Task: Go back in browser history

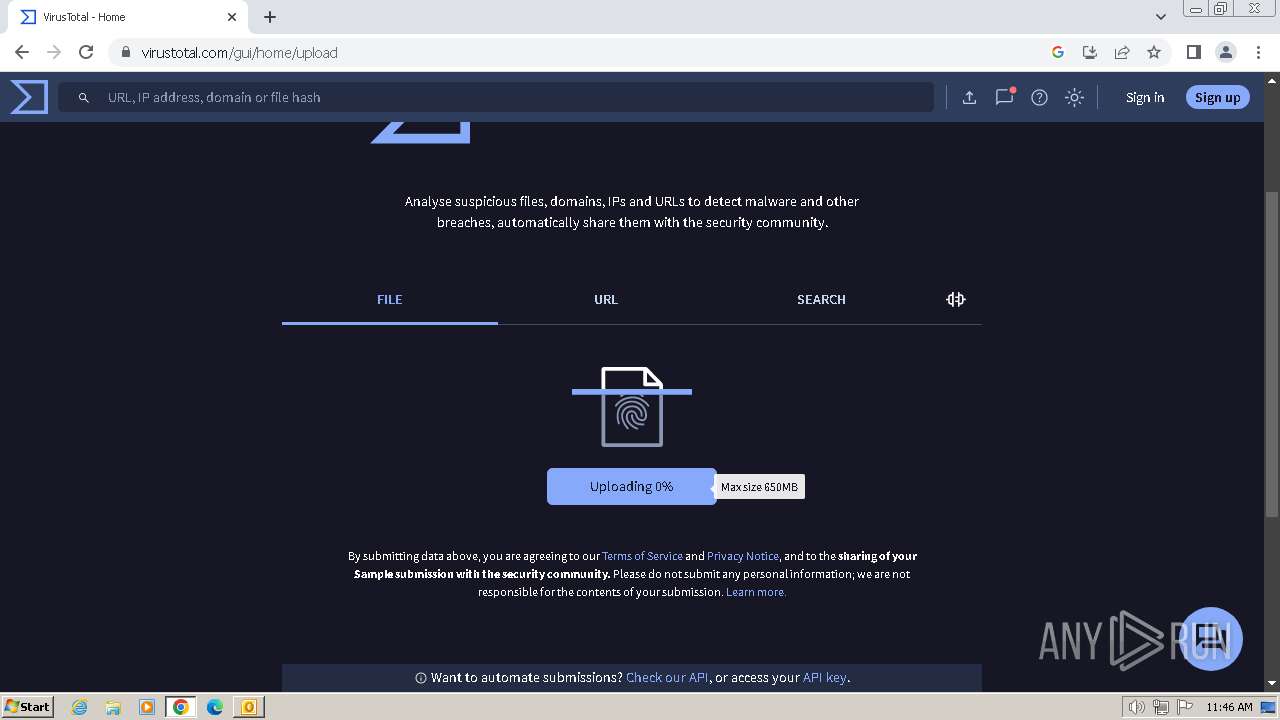Action: tap(22, 52)
